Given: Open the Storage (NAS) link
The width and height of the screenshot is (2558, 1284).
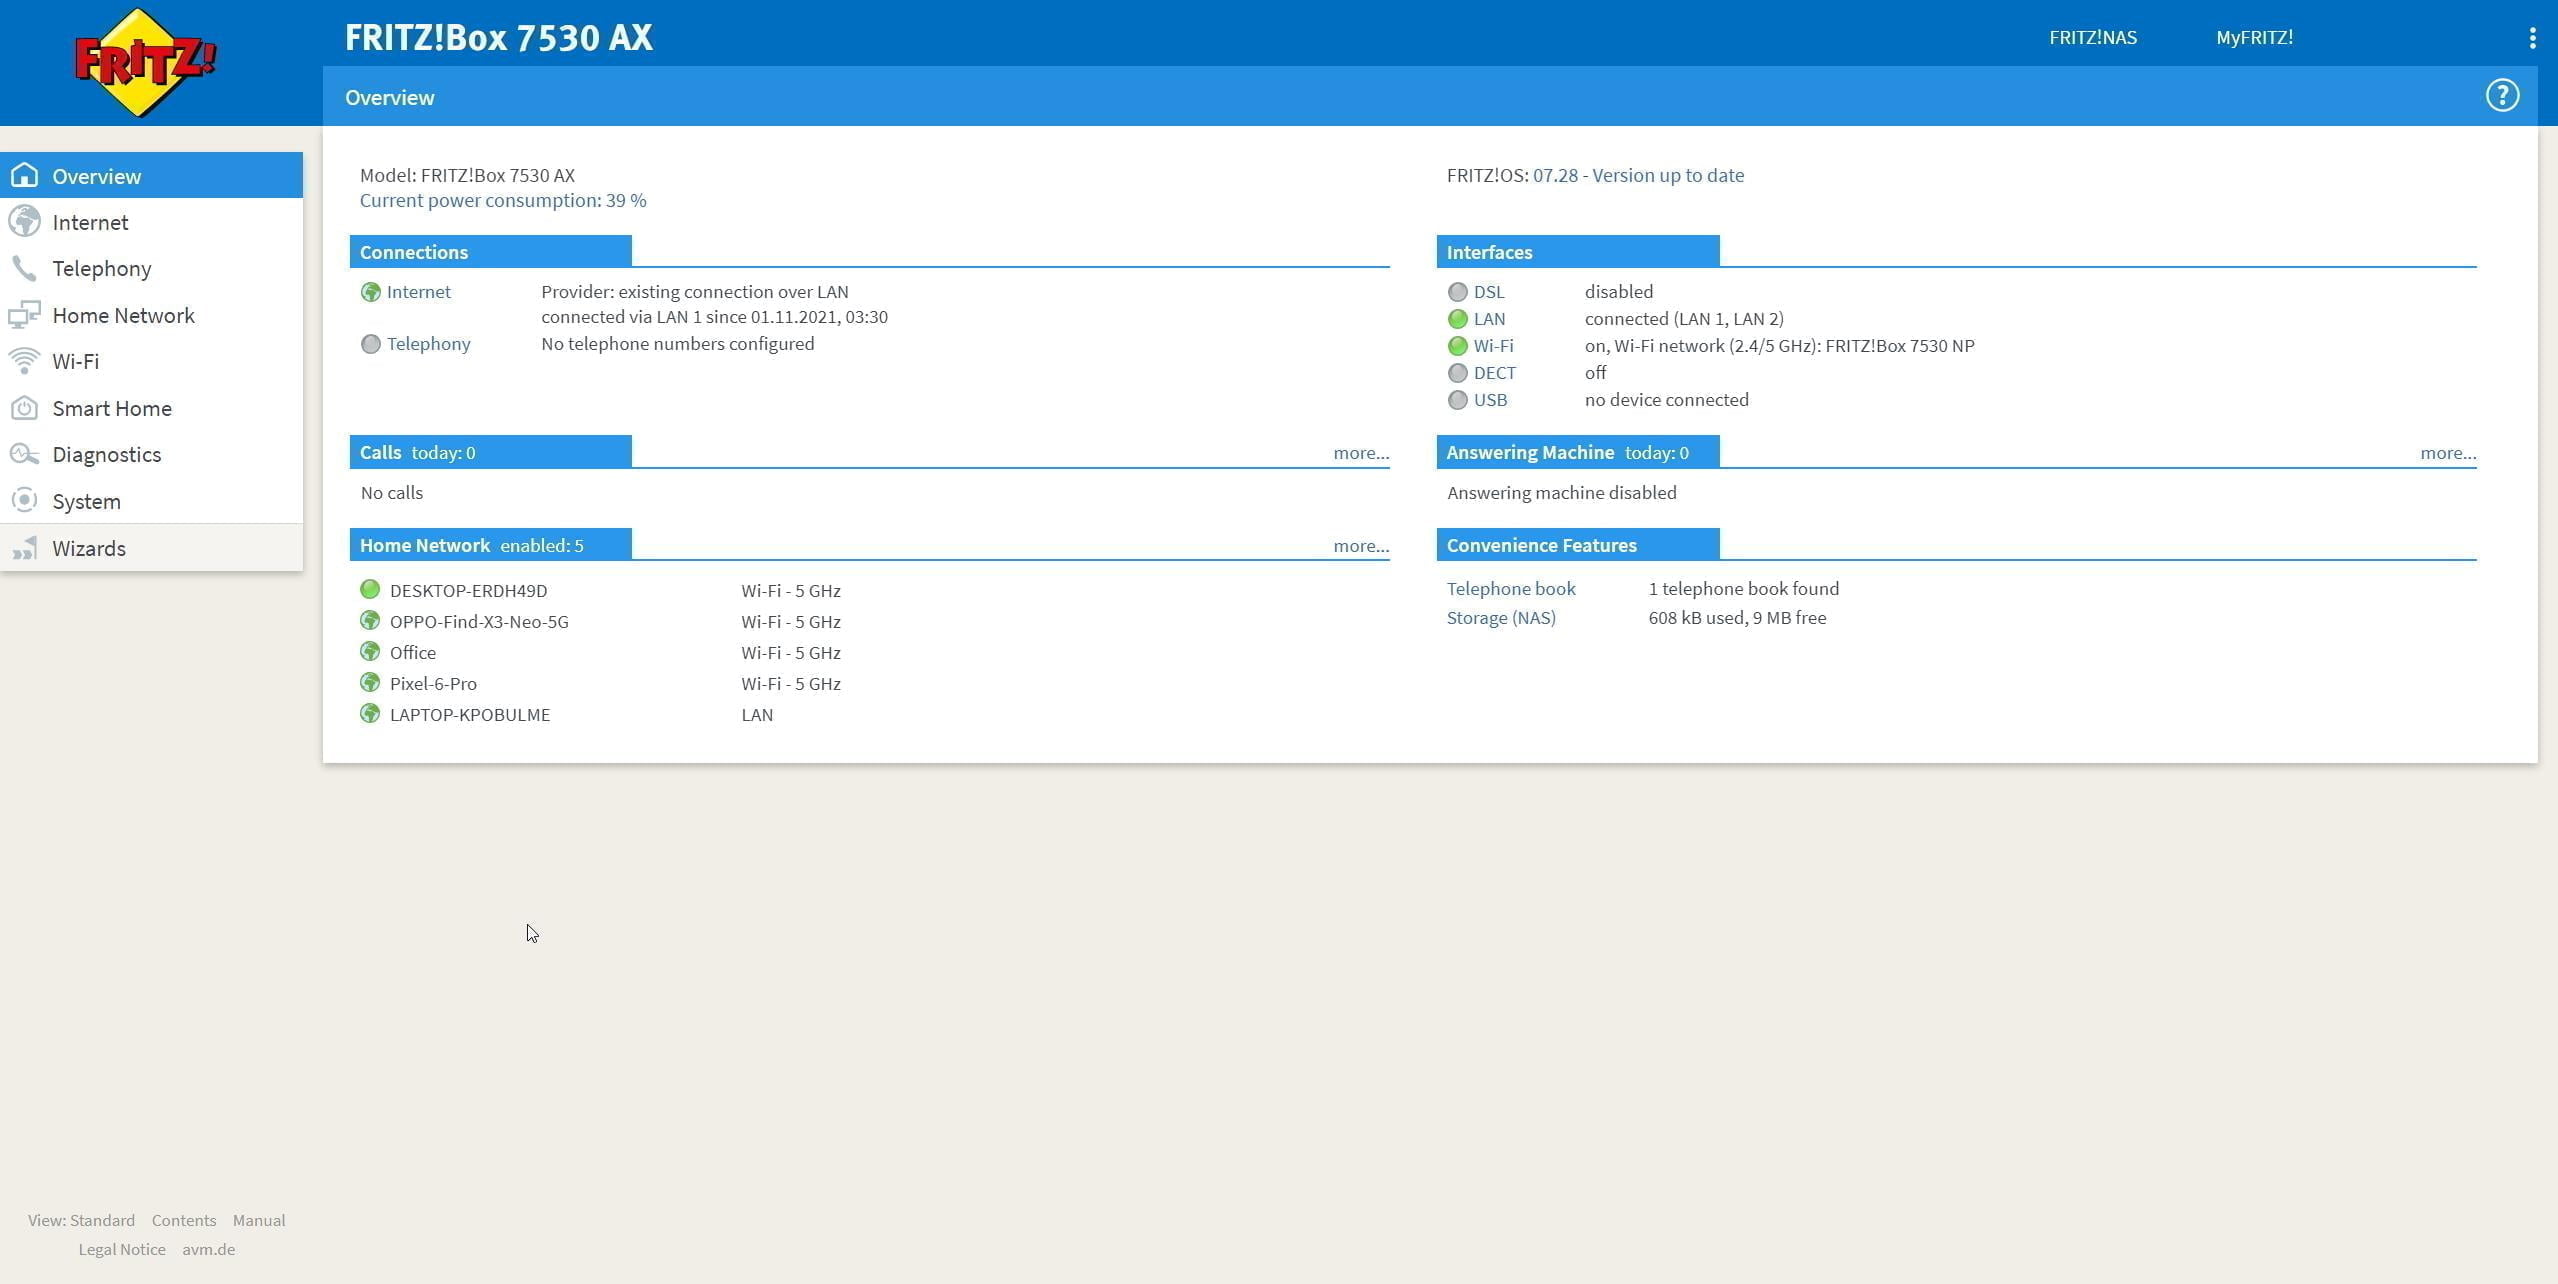Looking at the screenshot, I should [x=1500, y=618].
